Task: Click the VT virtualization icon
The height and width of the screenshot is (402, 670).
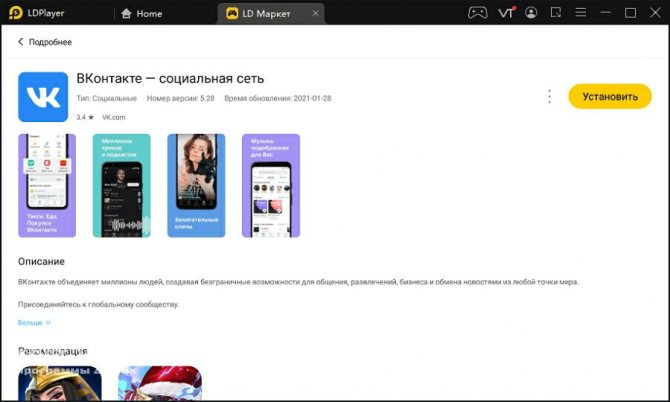Action: pos(506,13)
